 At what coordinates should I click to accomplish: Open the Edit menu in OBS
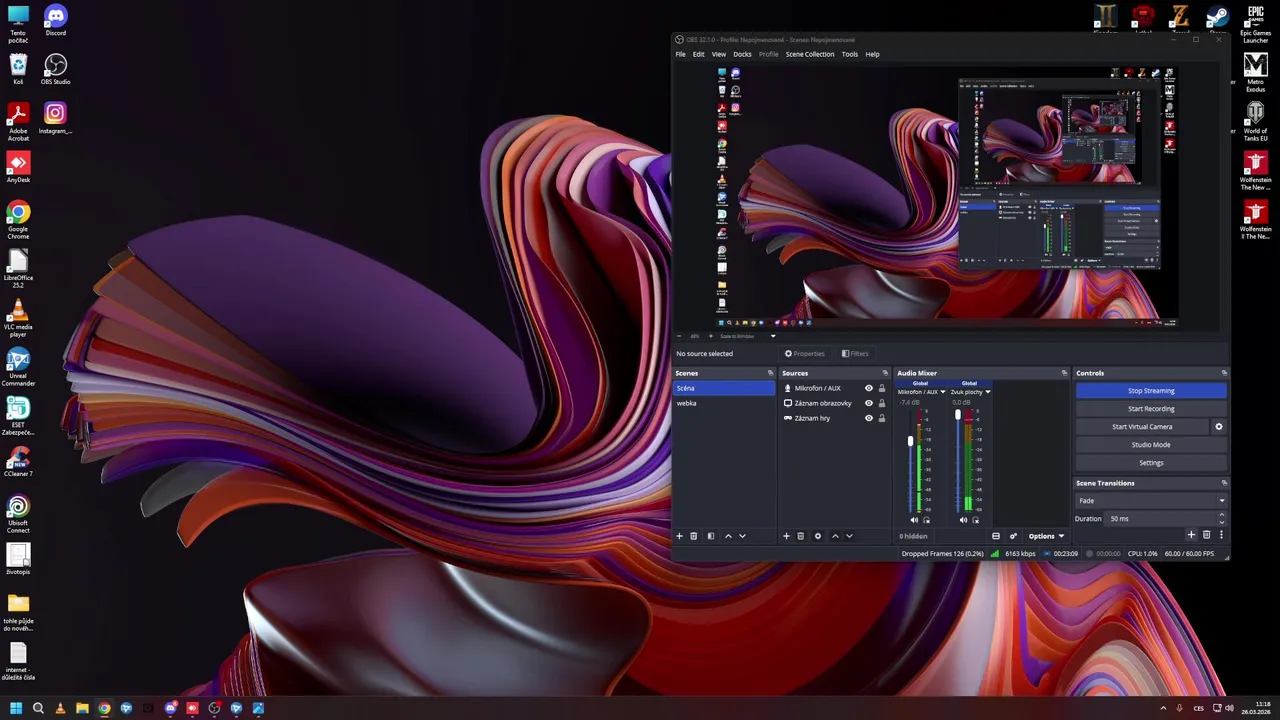699,54
